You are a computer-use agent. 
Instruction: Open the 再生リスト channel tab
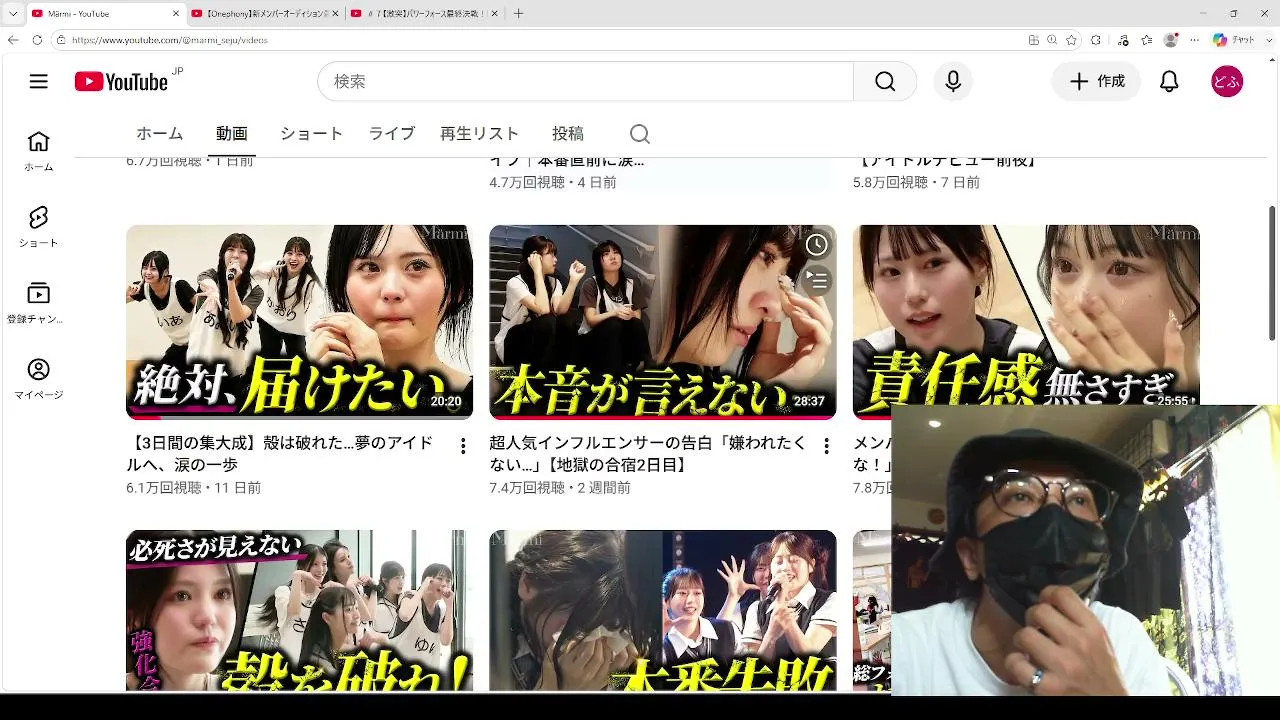coord(479,134)
